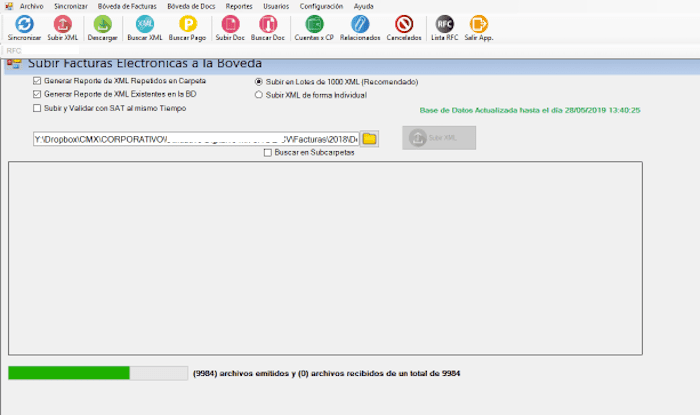Screen dimensions: 700x415
Task: Browse folder with yellow folder icon
Action: tap(369, 139)
